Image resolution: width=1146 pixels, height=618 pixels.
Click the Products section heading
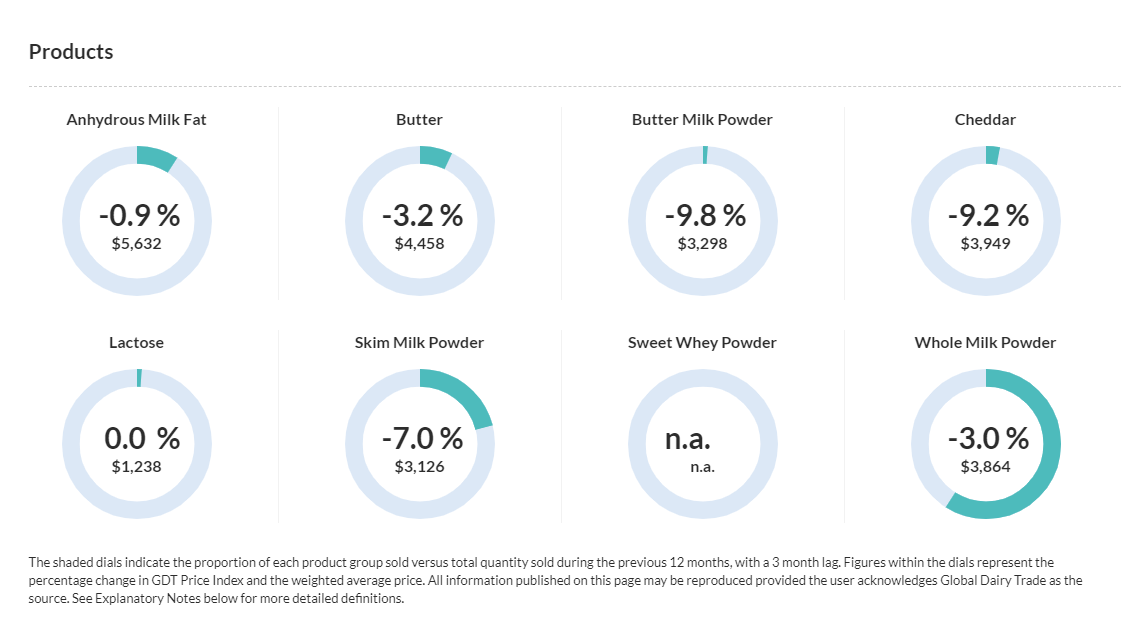coord(71,52)
